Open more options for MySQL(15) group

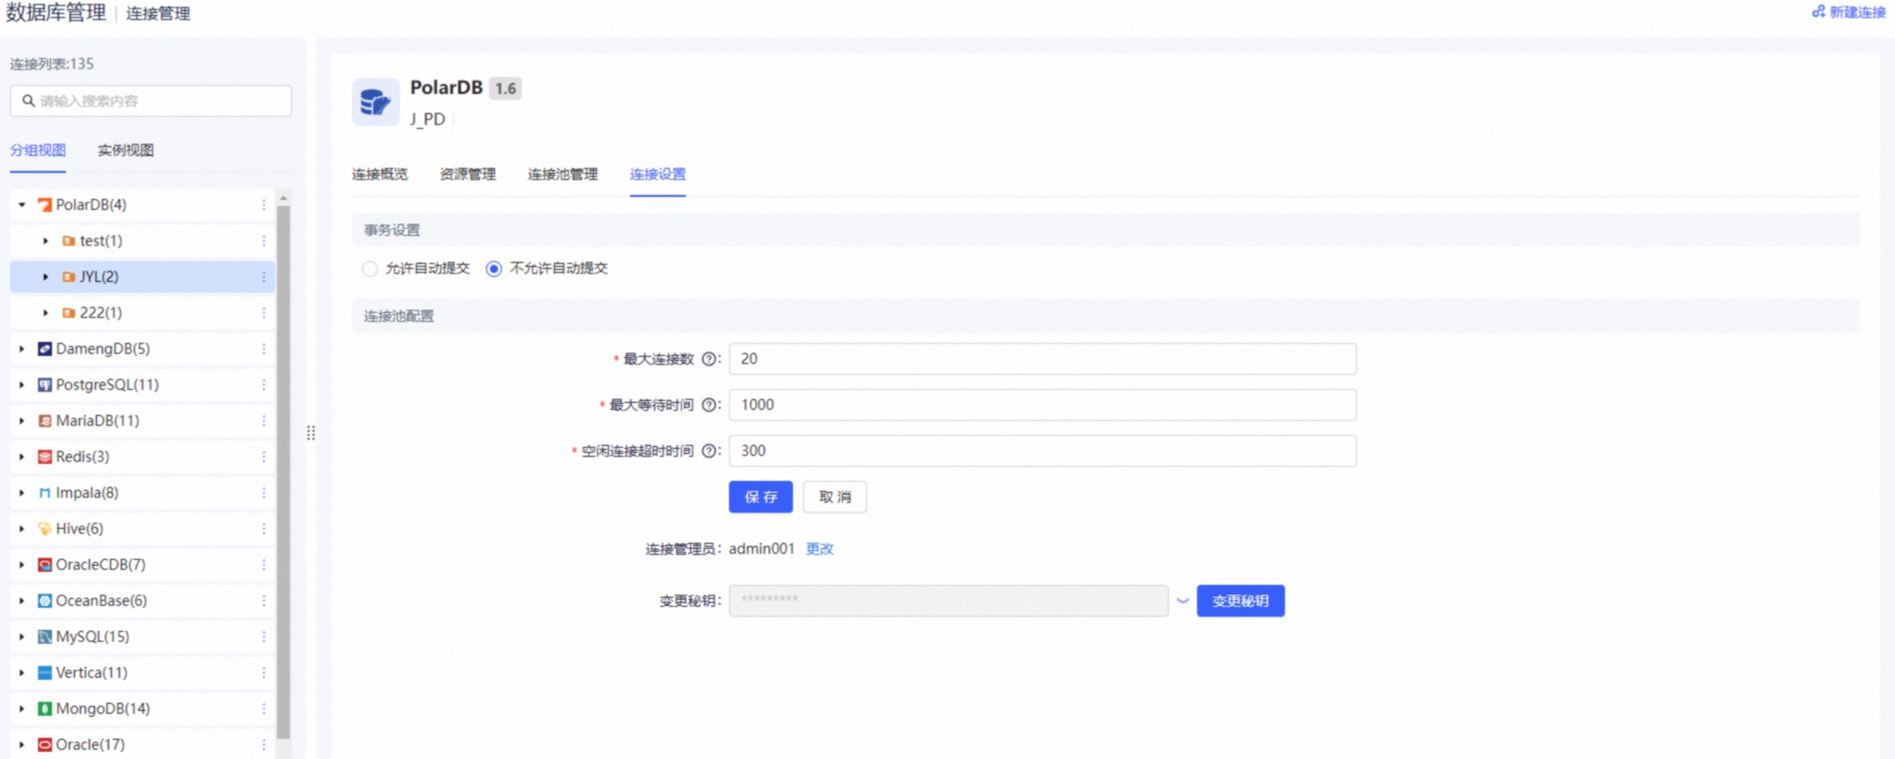pos(264,637)
